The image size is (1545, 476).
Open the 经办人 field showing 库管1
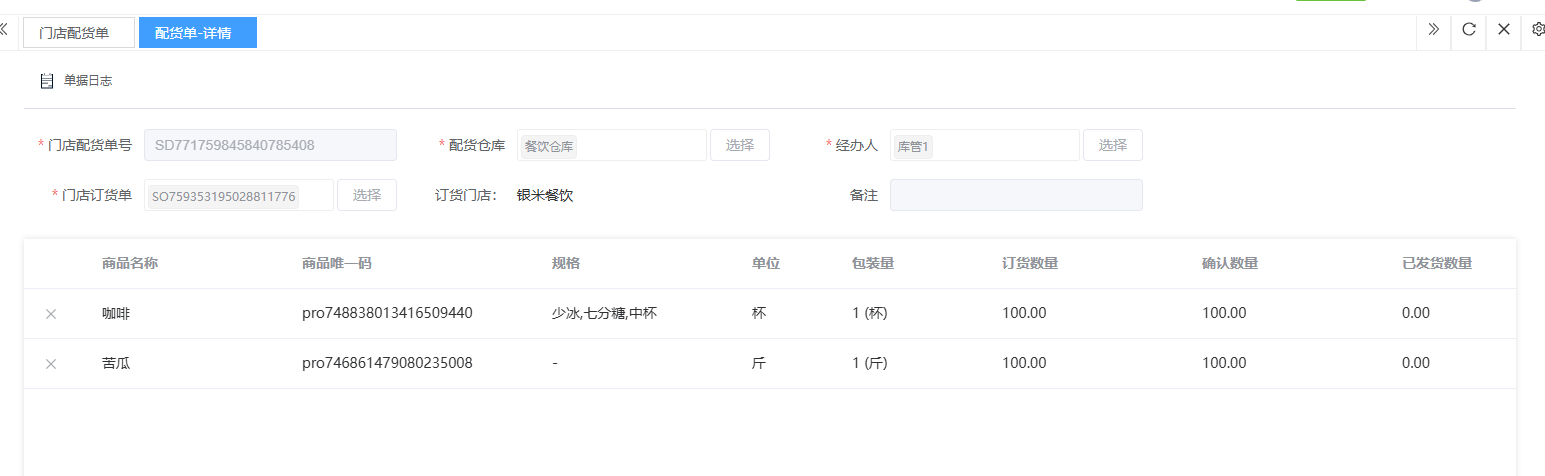[984, 146]
